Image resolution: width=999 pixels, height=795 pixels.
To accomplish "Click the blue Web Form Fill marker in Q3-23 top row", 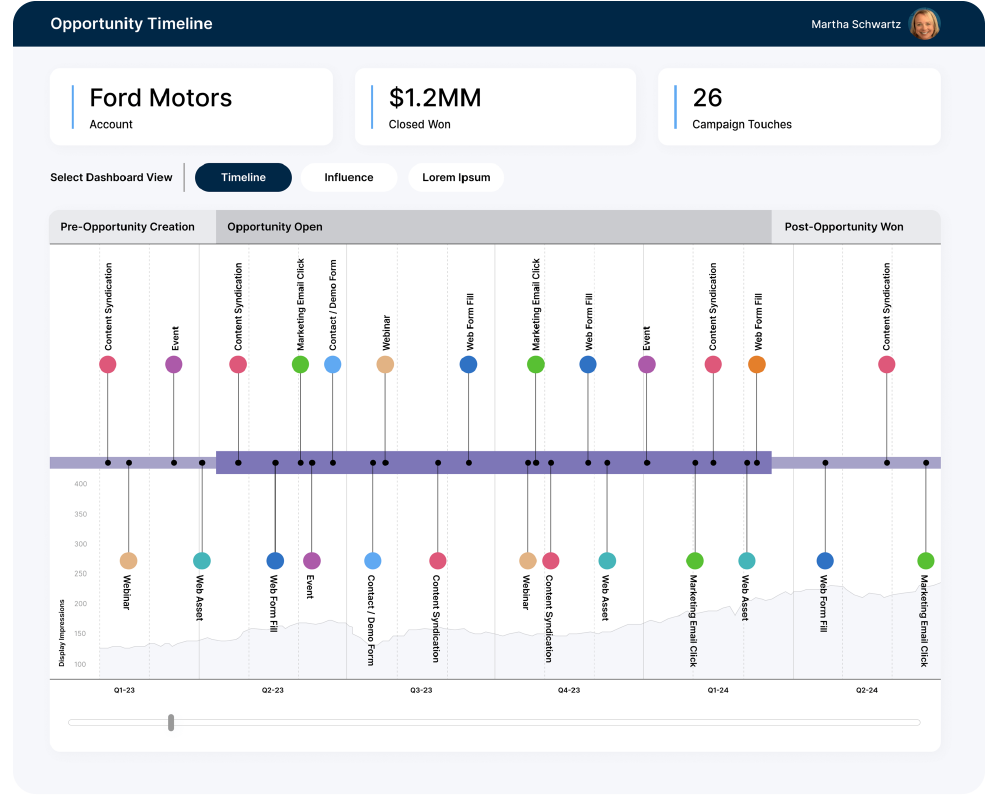I will [x=468, y=364].
